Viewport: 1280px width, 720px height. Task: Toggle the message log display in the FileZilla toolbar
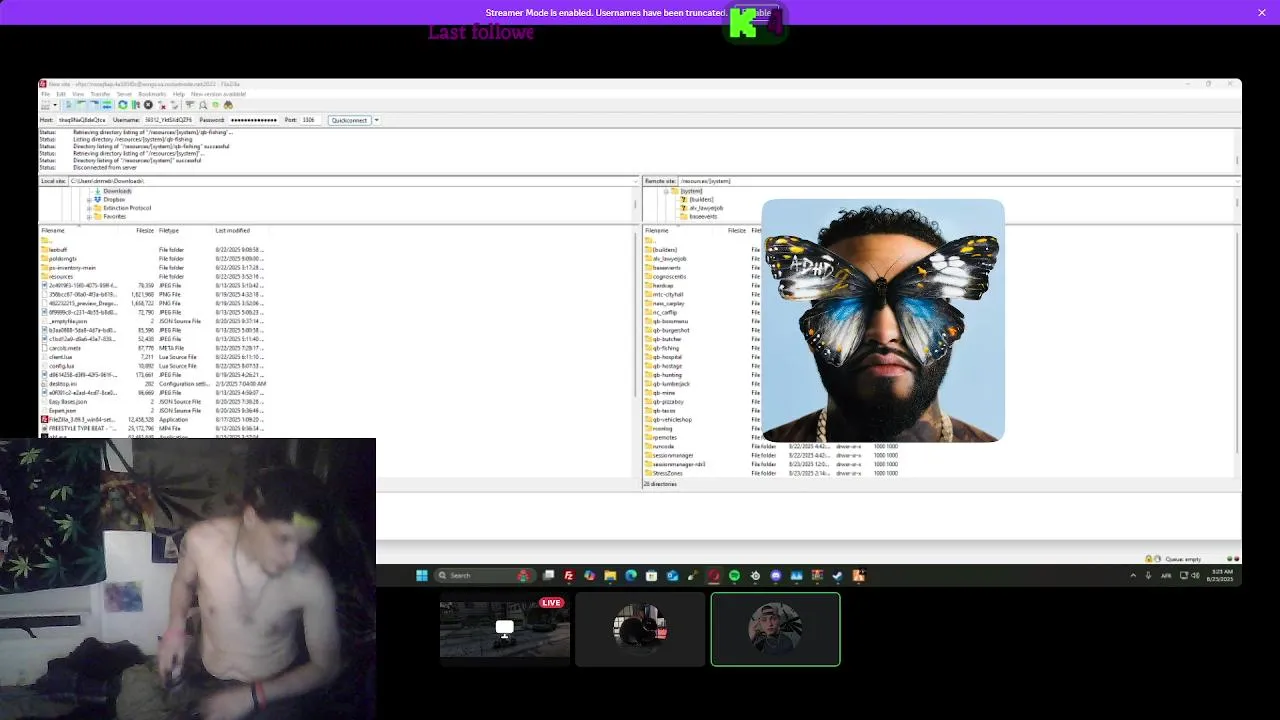[69, 105]
